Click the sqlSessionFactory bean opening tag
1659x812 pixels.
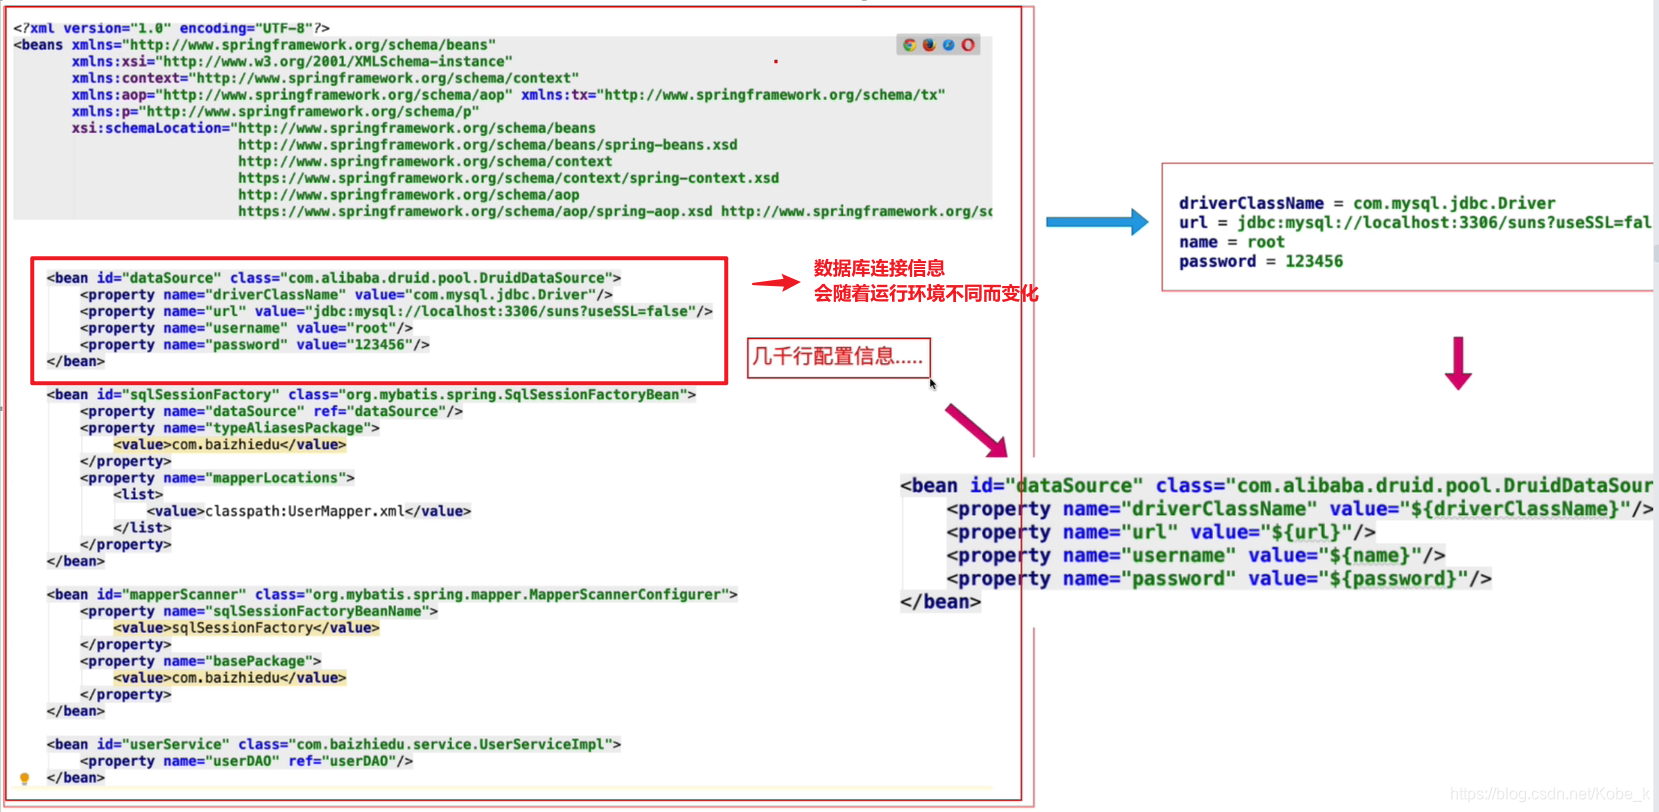(371, 395)
